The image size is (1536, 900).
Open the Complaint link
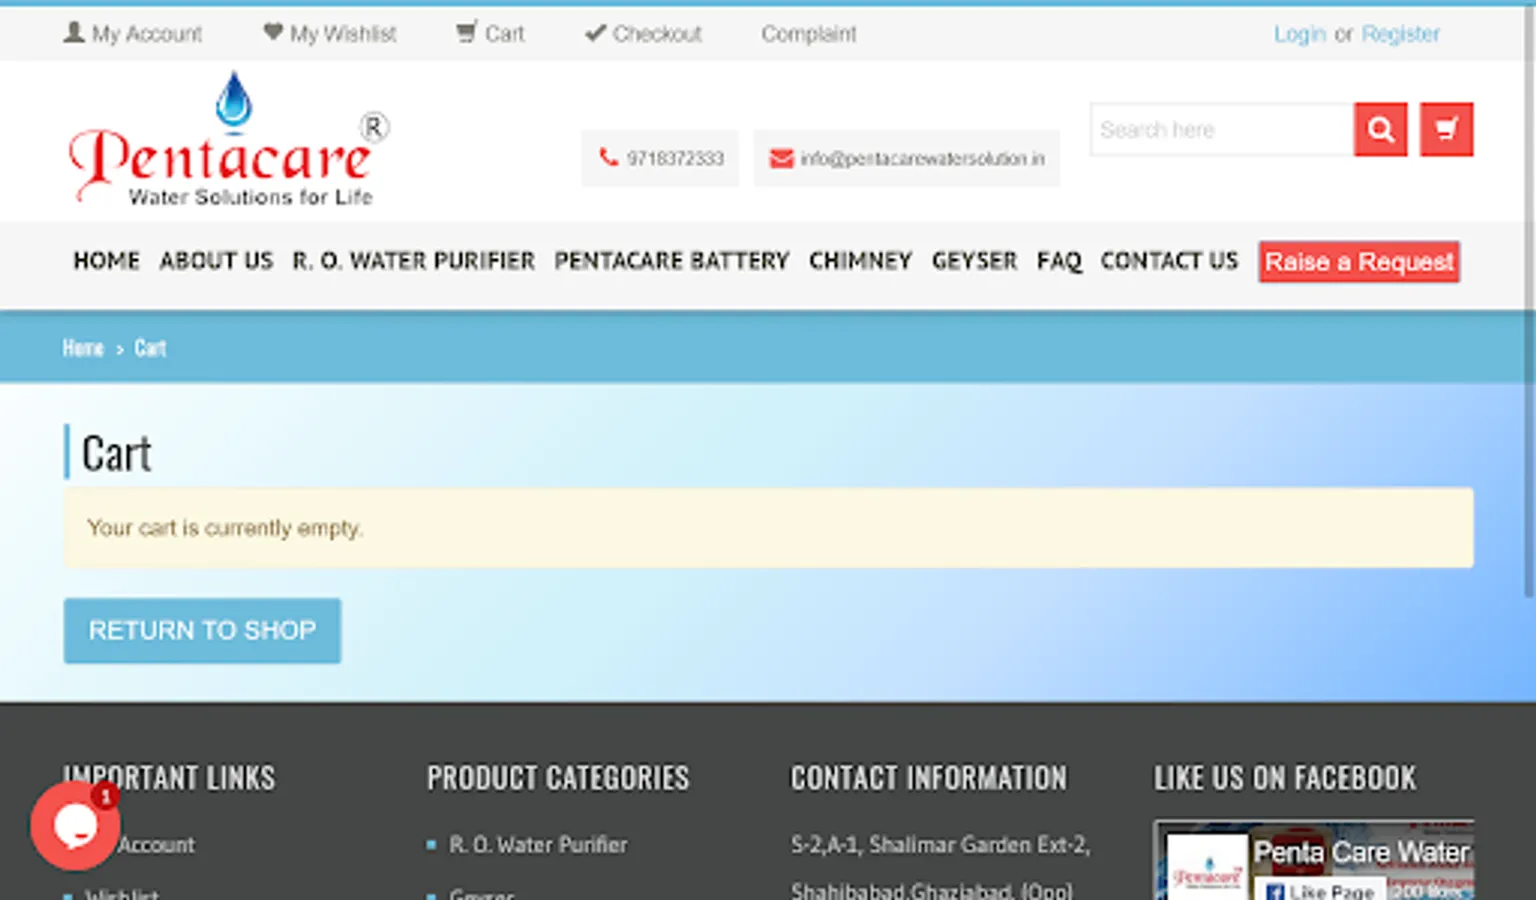coord(809,34)
